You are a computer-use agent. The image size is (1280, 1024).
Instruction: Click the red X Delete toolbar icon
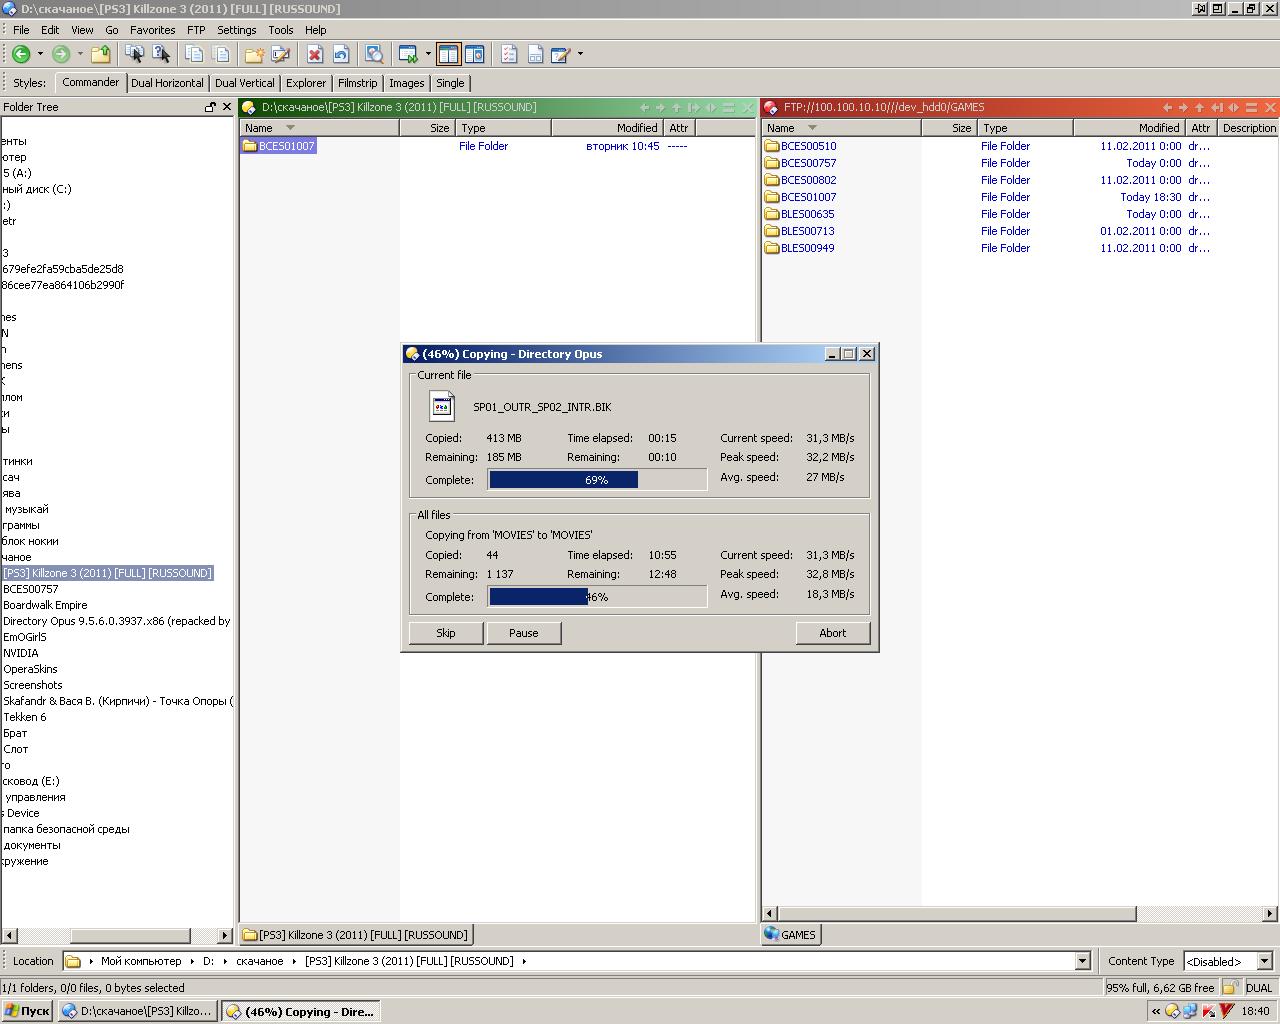click(x=315, y=54)
